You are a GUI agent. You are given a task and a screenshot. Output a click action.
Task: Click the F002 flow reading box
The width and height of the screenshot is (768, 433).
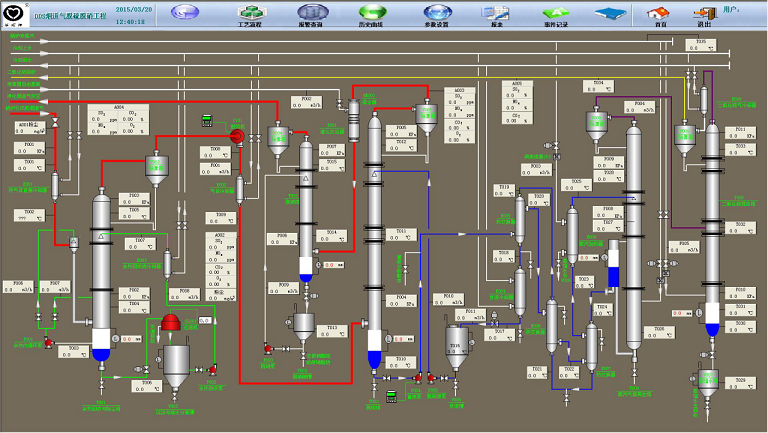click(x=314, y=102)
